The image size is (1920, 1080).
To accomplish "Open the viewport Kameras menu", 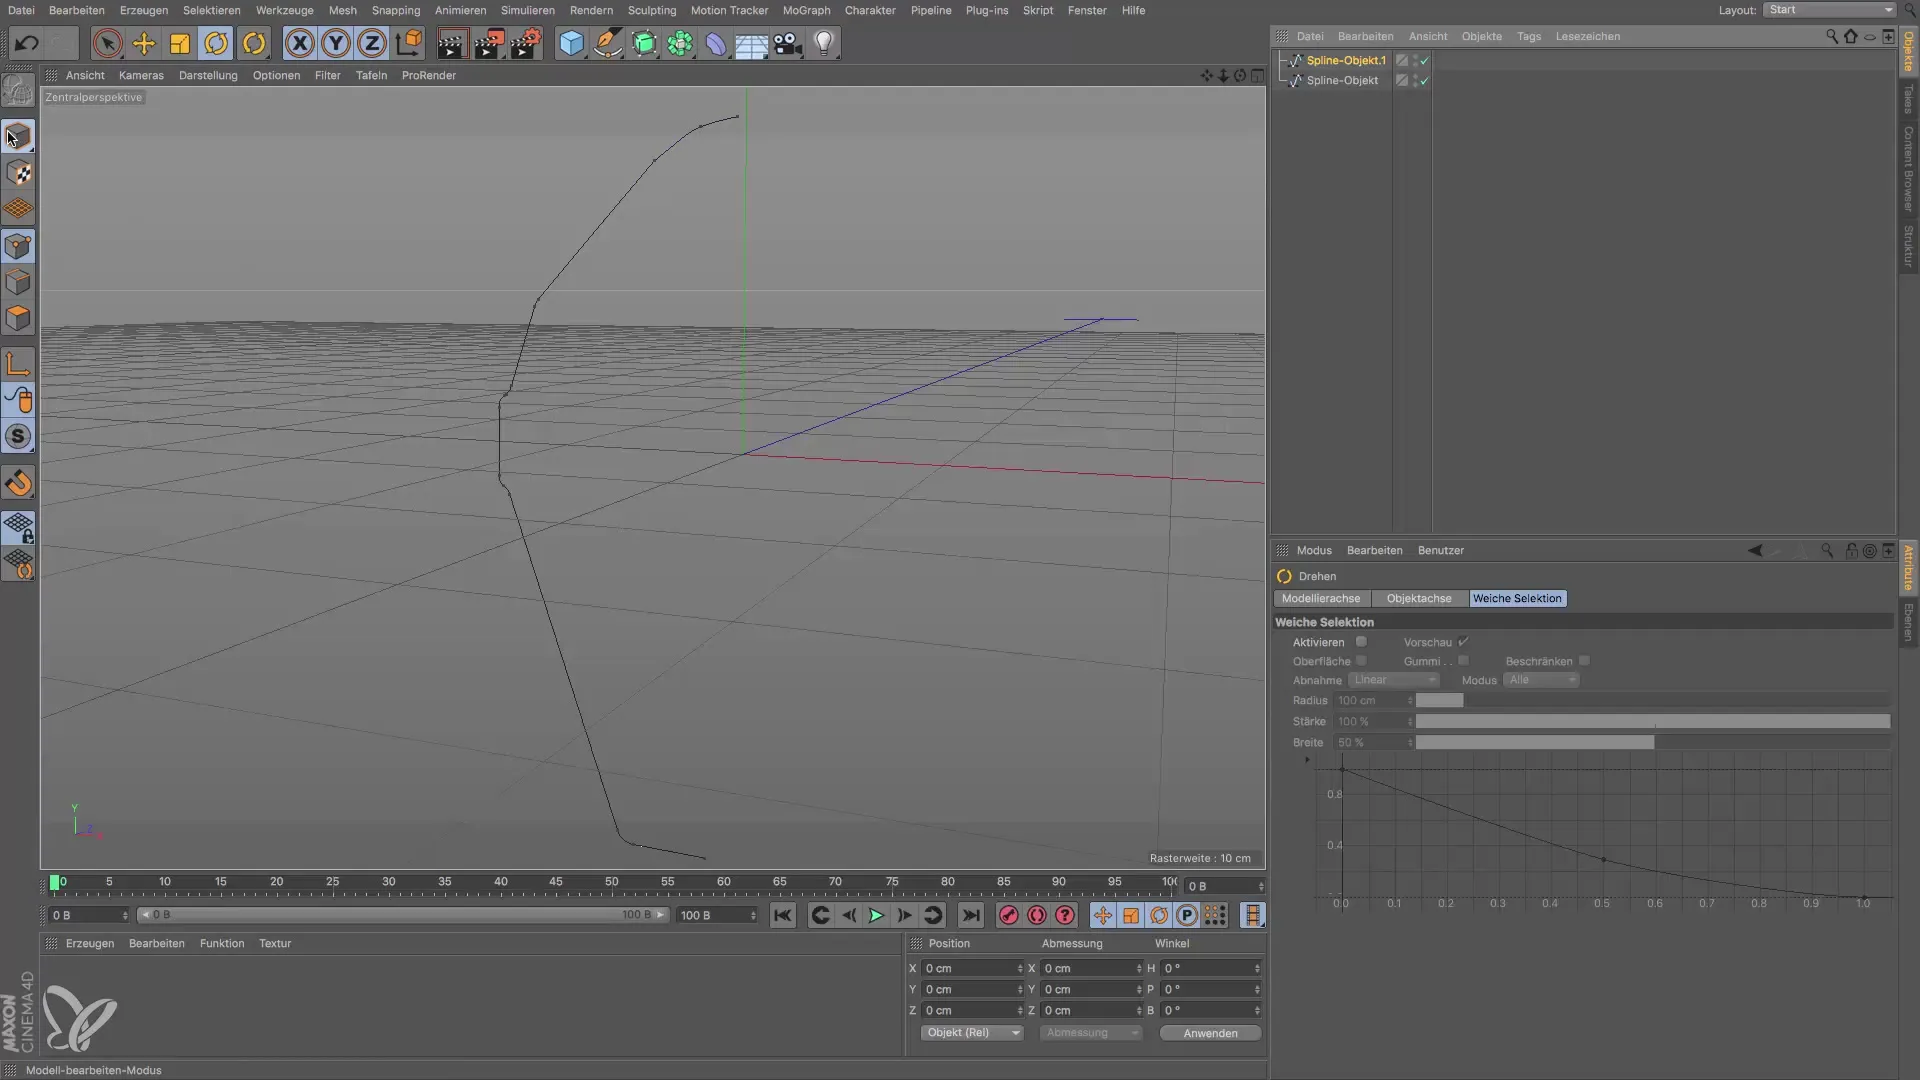I will click(x=141, y=75).
